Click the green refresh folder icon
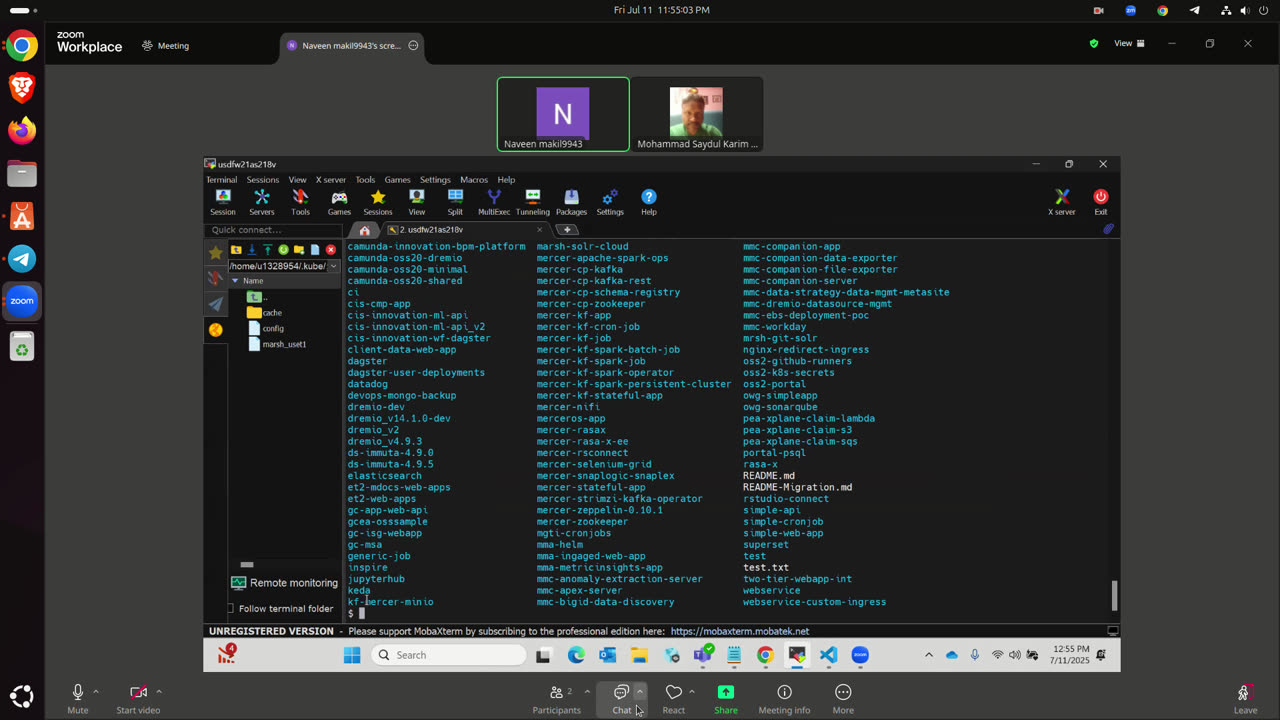The width and height of the screenshot is (1280, 720). click(283, 250)
